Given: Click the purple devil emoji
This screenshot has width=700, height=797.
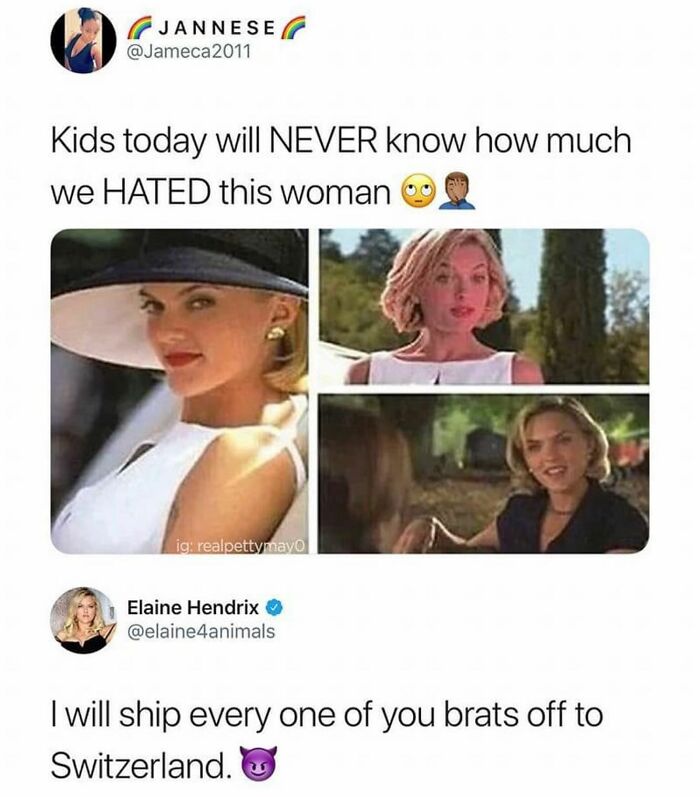Looking at the screenshot, I should pos(260,763).
